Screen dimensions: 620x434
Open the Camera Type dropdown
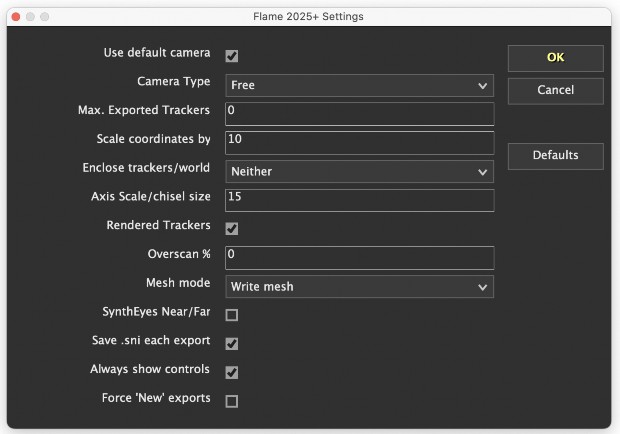pyautogui.click(x=359, y=85)
